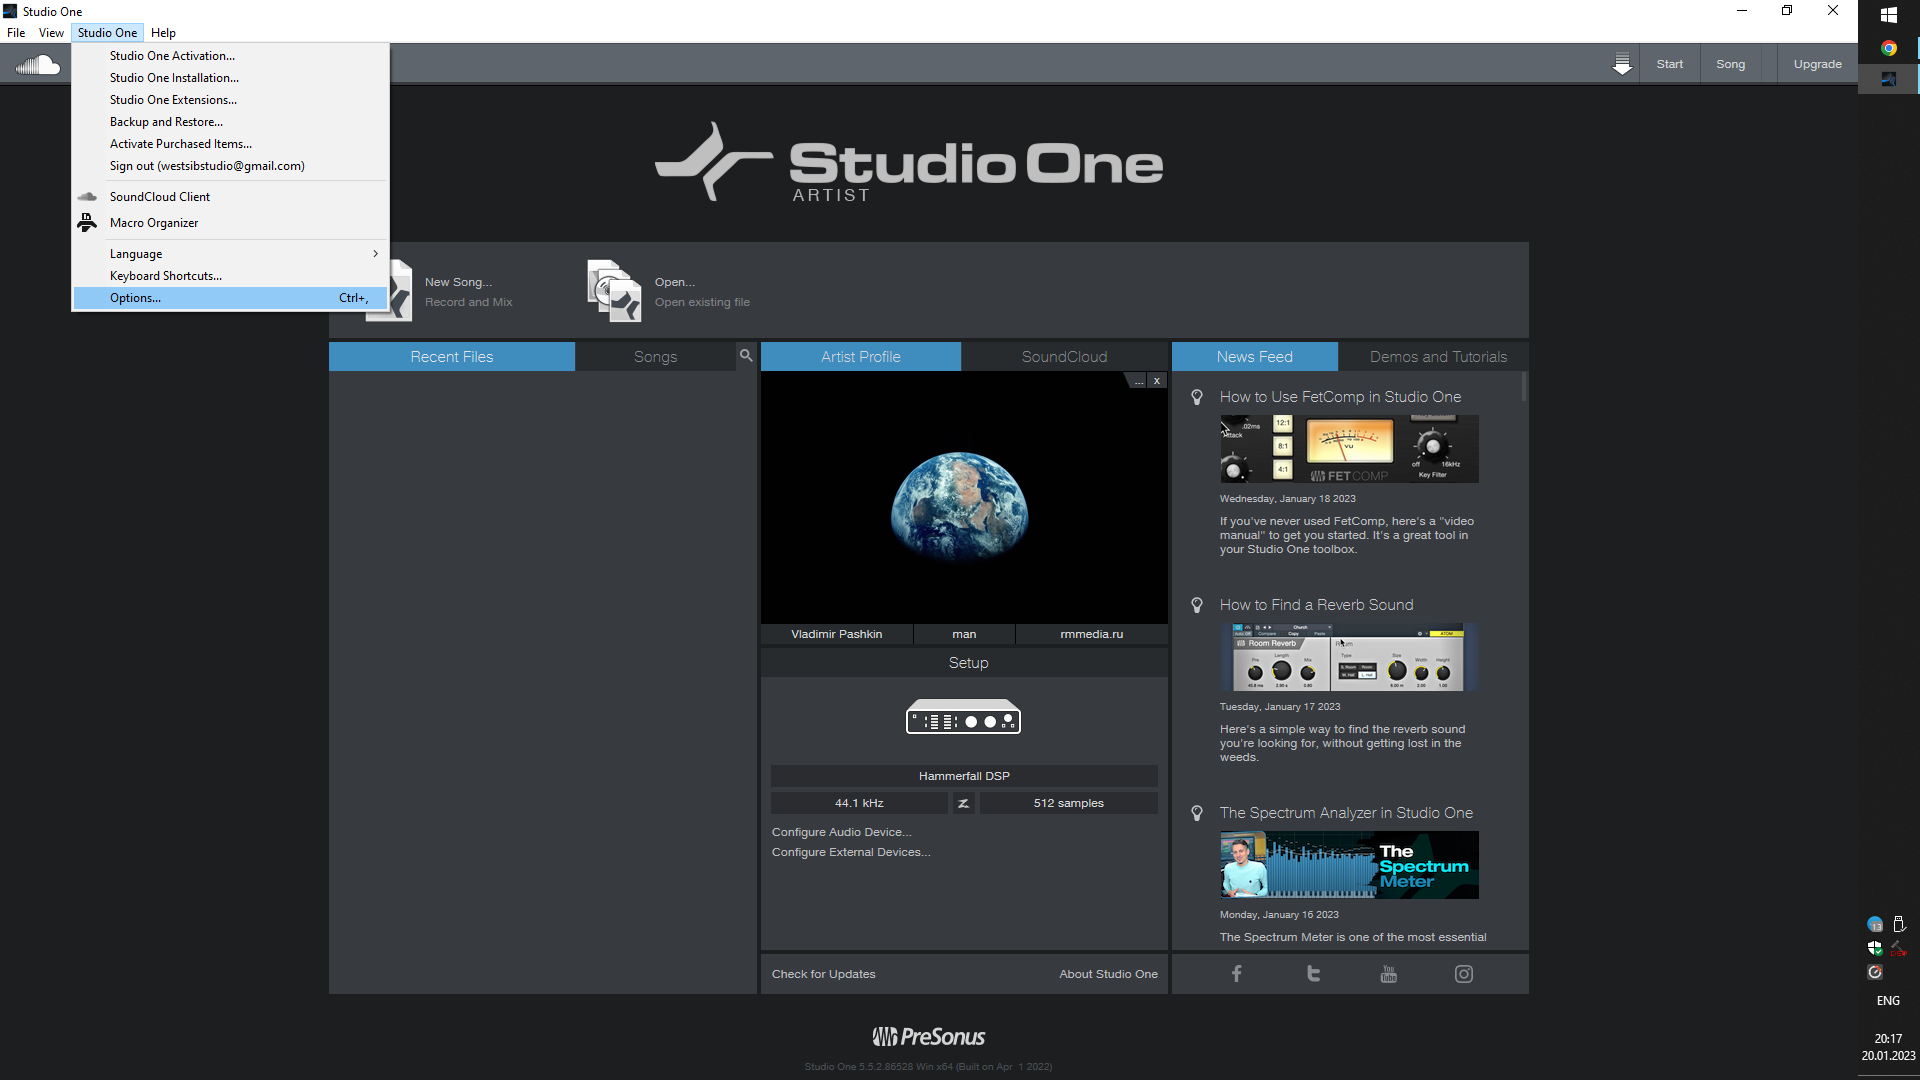
Task: Open the Twitter icon link
Action: 1313,974
